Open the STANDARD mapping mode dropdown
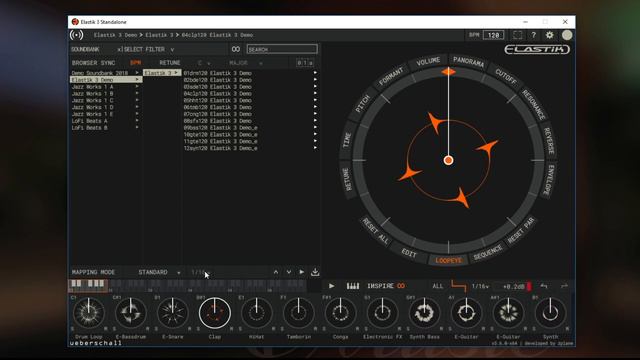640x360 pixels. coord(159,272)
